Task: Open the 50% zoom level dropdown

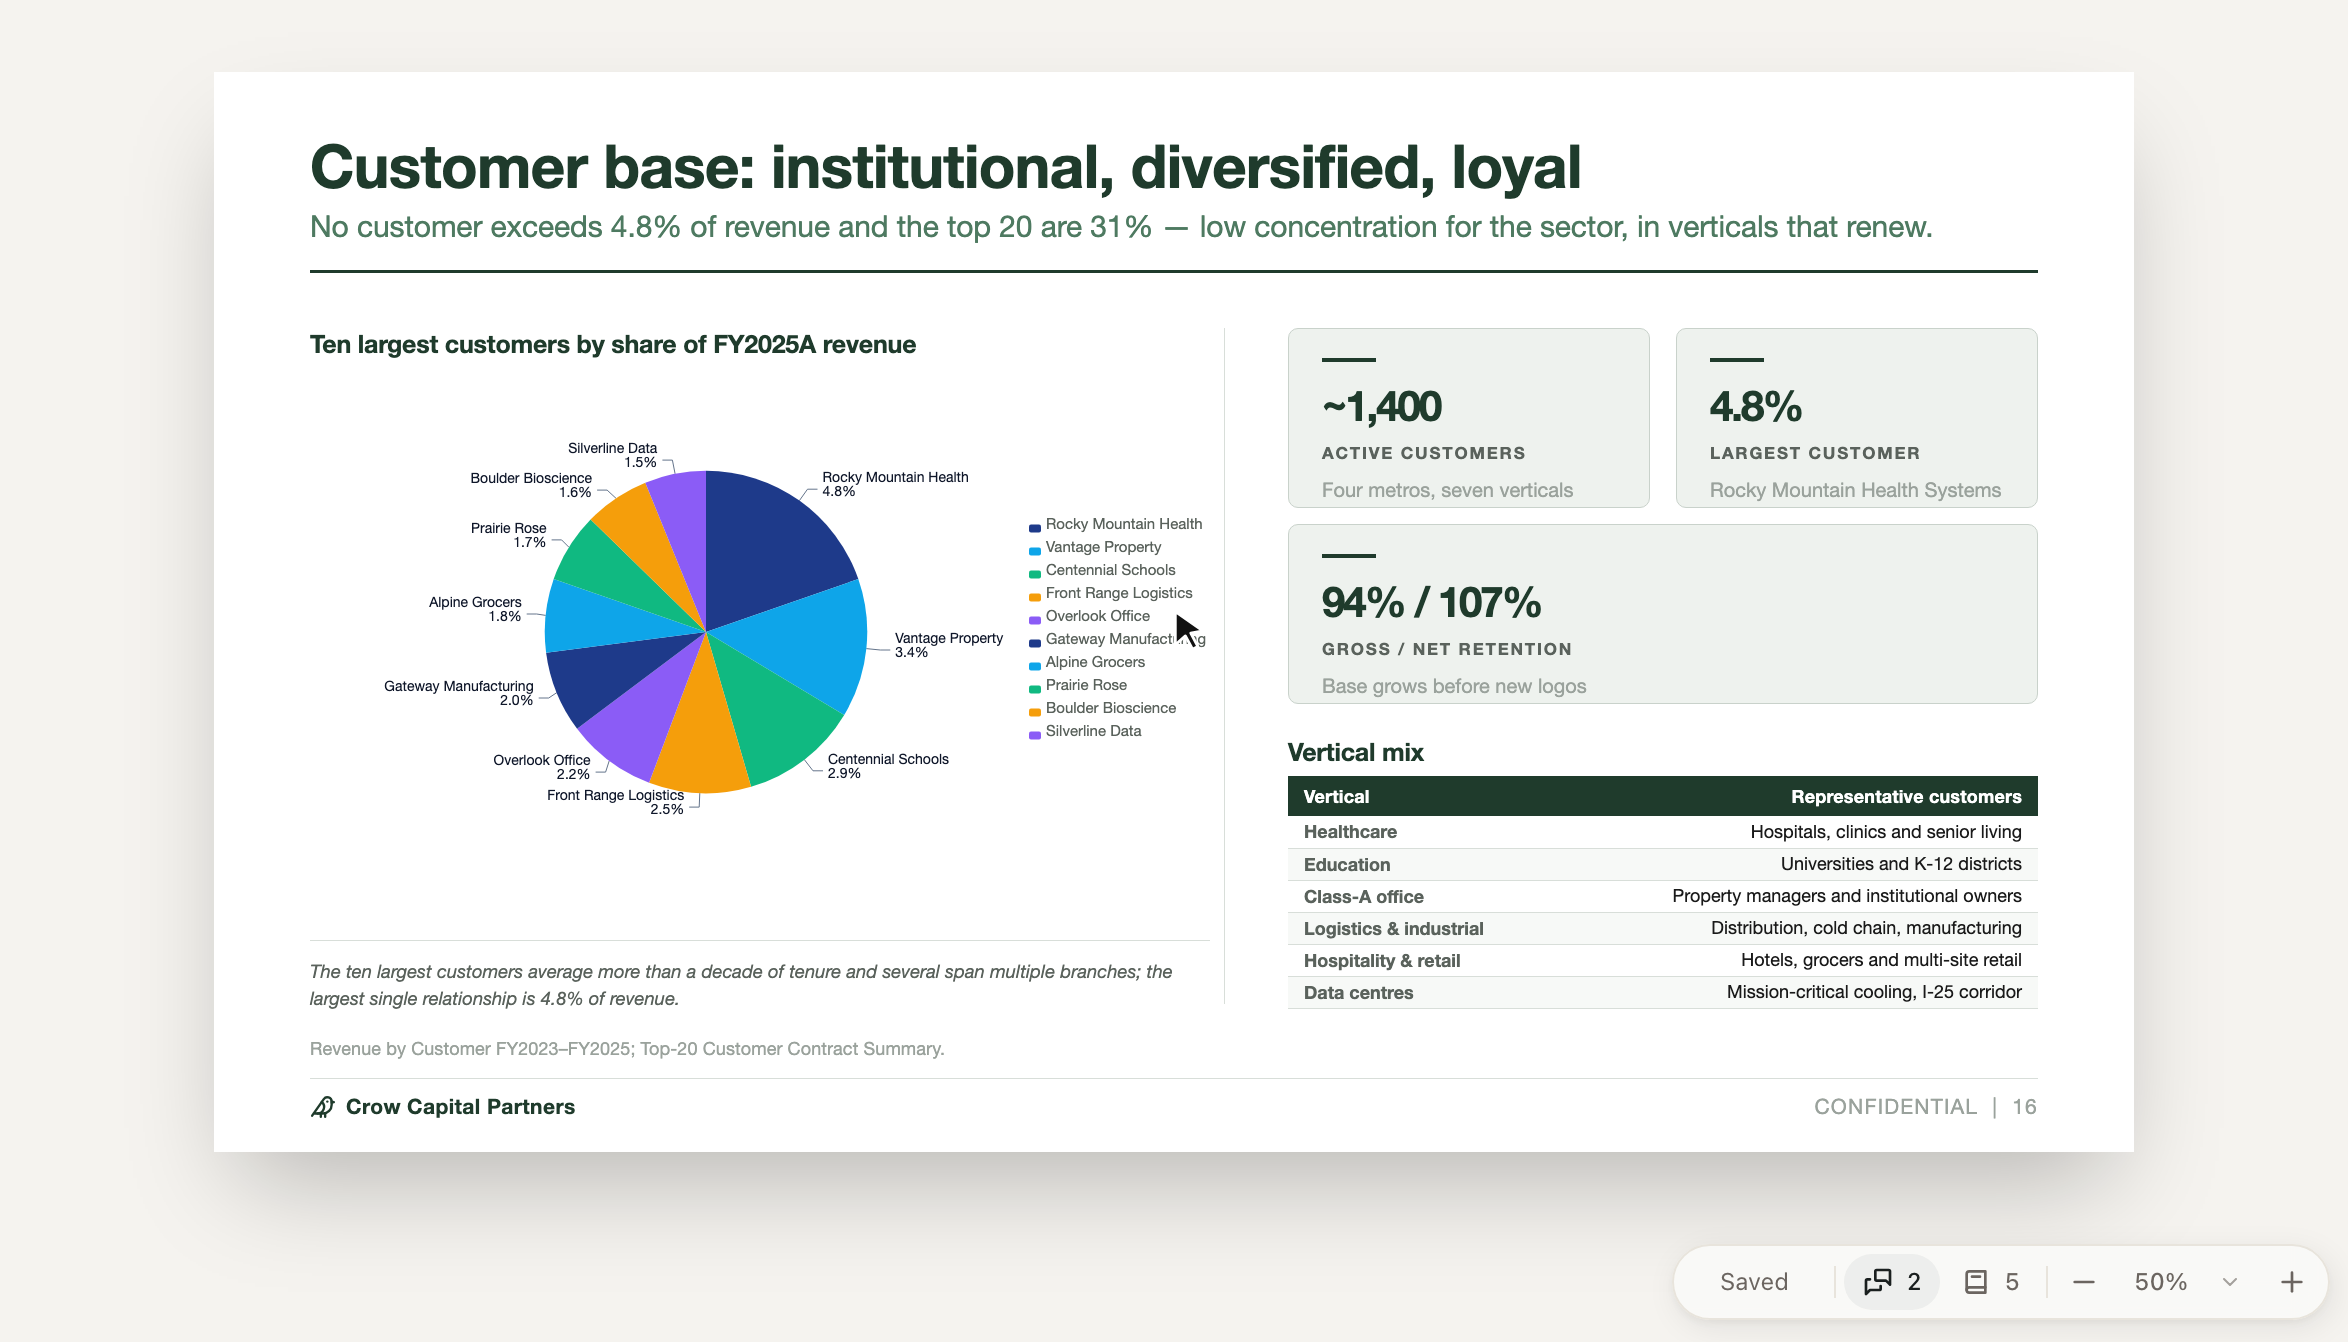Action: coord(2185,1282)
